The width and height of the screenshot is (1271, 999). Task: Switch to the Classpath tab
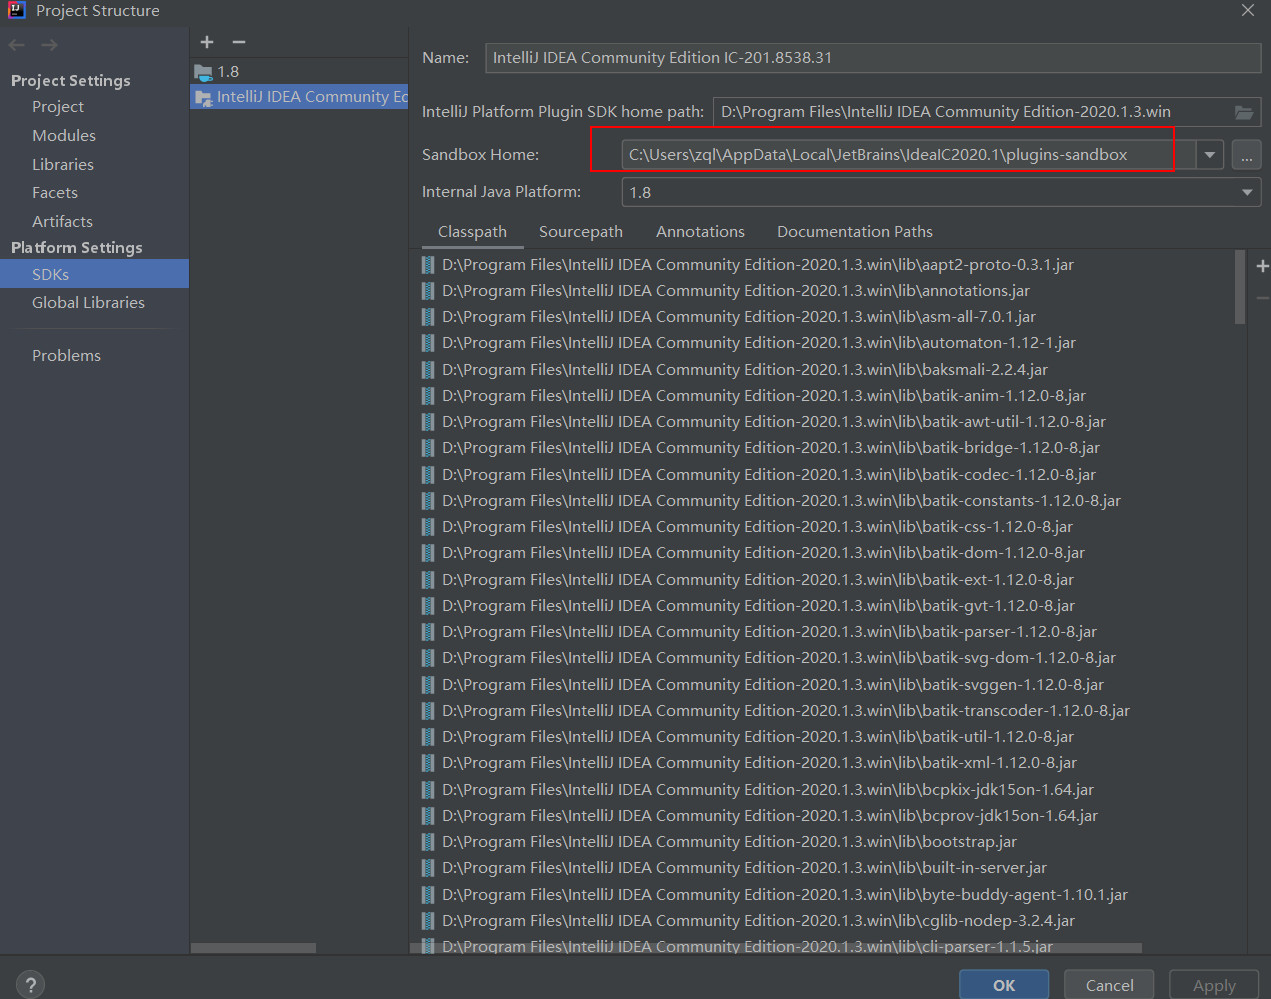tap(472, 232)
